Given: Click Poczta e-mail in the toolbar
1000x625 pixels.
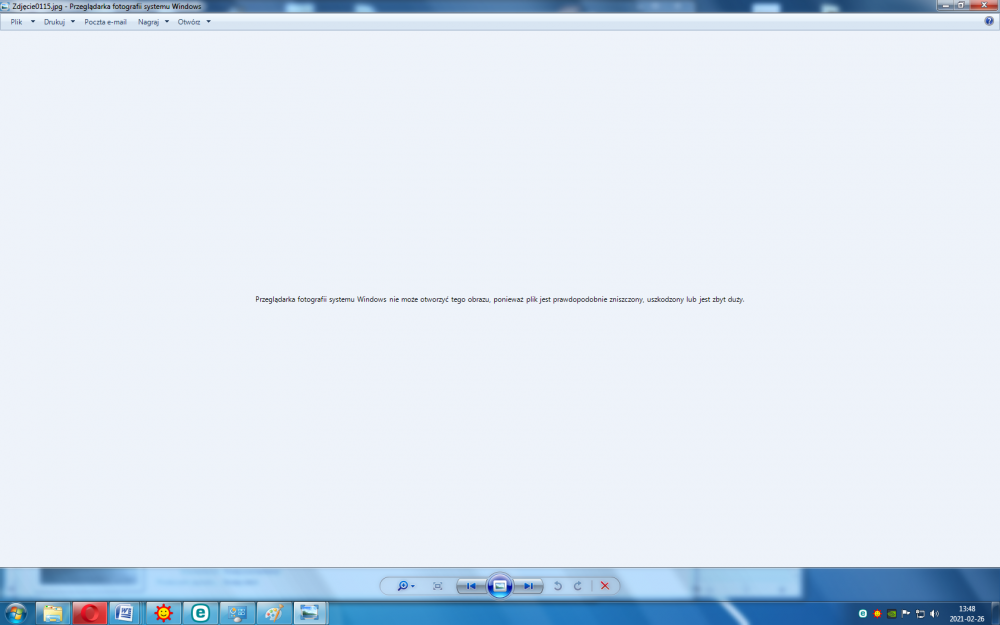Looking at the screenshot, I should (x=105, y=21).
